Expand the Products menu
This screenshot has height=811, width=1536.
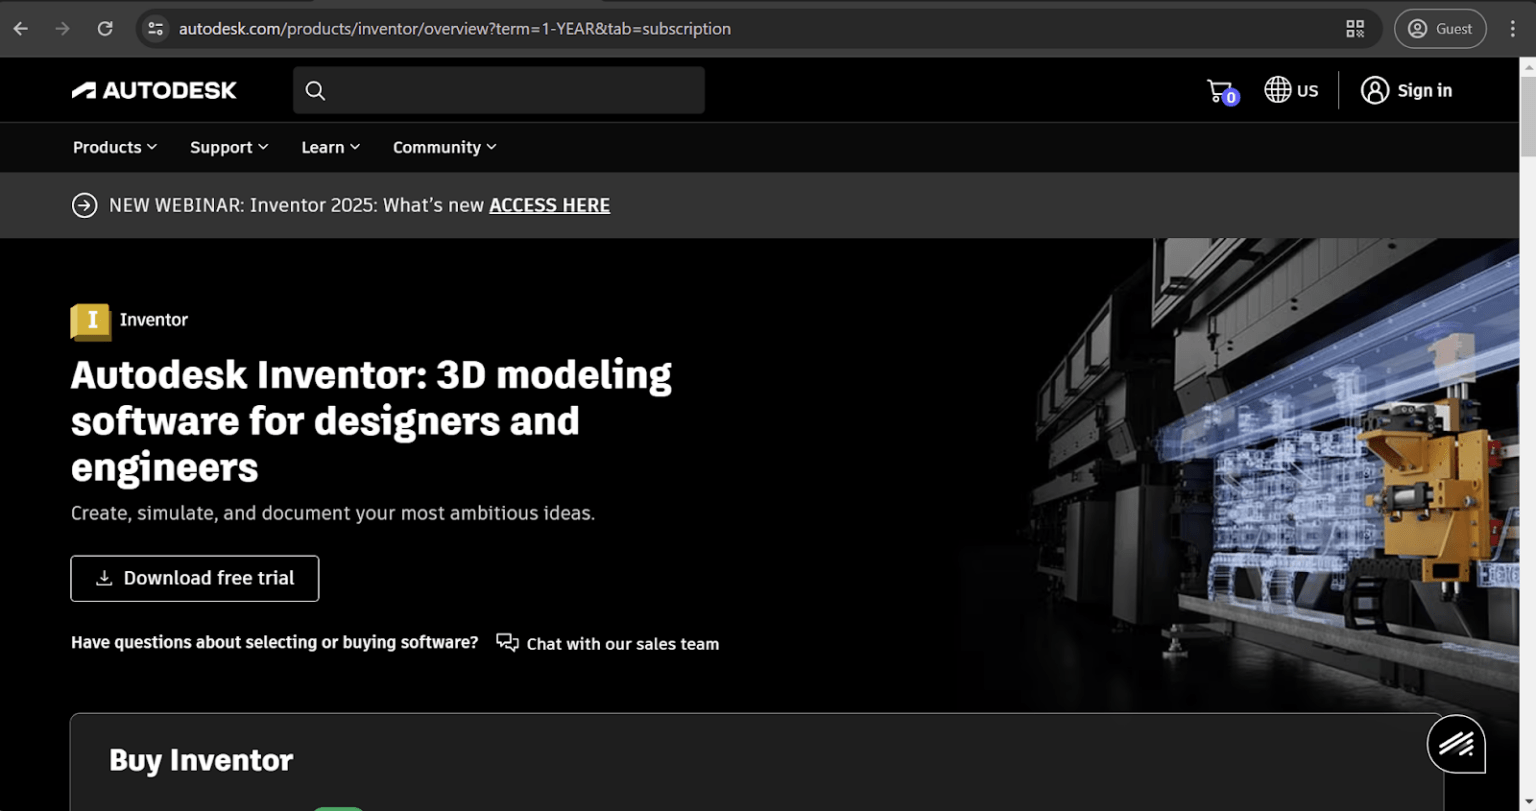point(113,147)
